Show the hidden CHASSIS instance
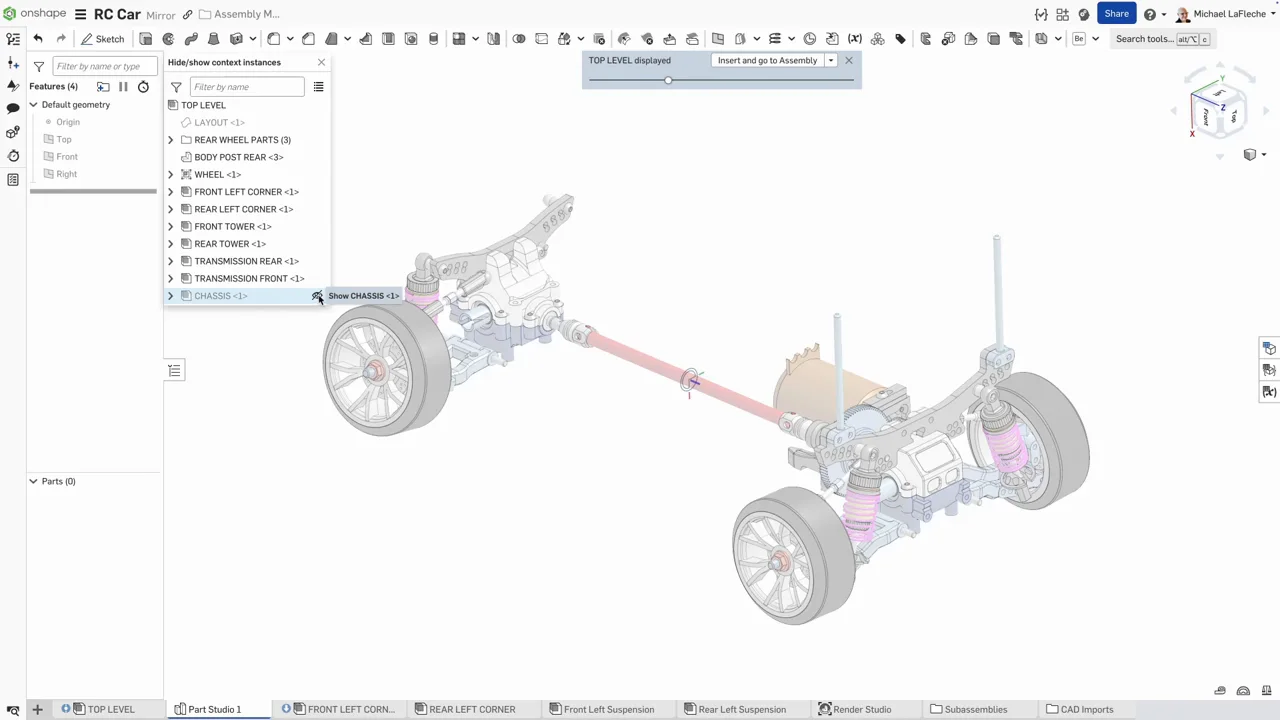The image size is (1280, 720). pos(317,296)
